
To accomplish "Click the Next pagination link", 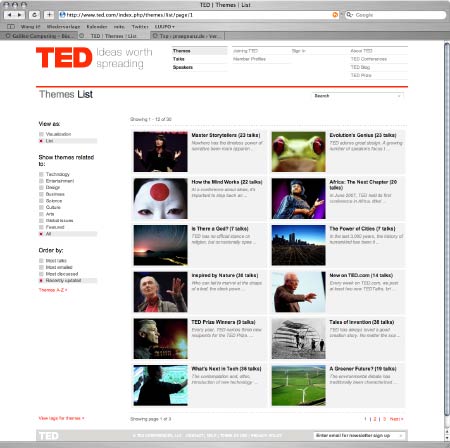I will tap(396, 419).
